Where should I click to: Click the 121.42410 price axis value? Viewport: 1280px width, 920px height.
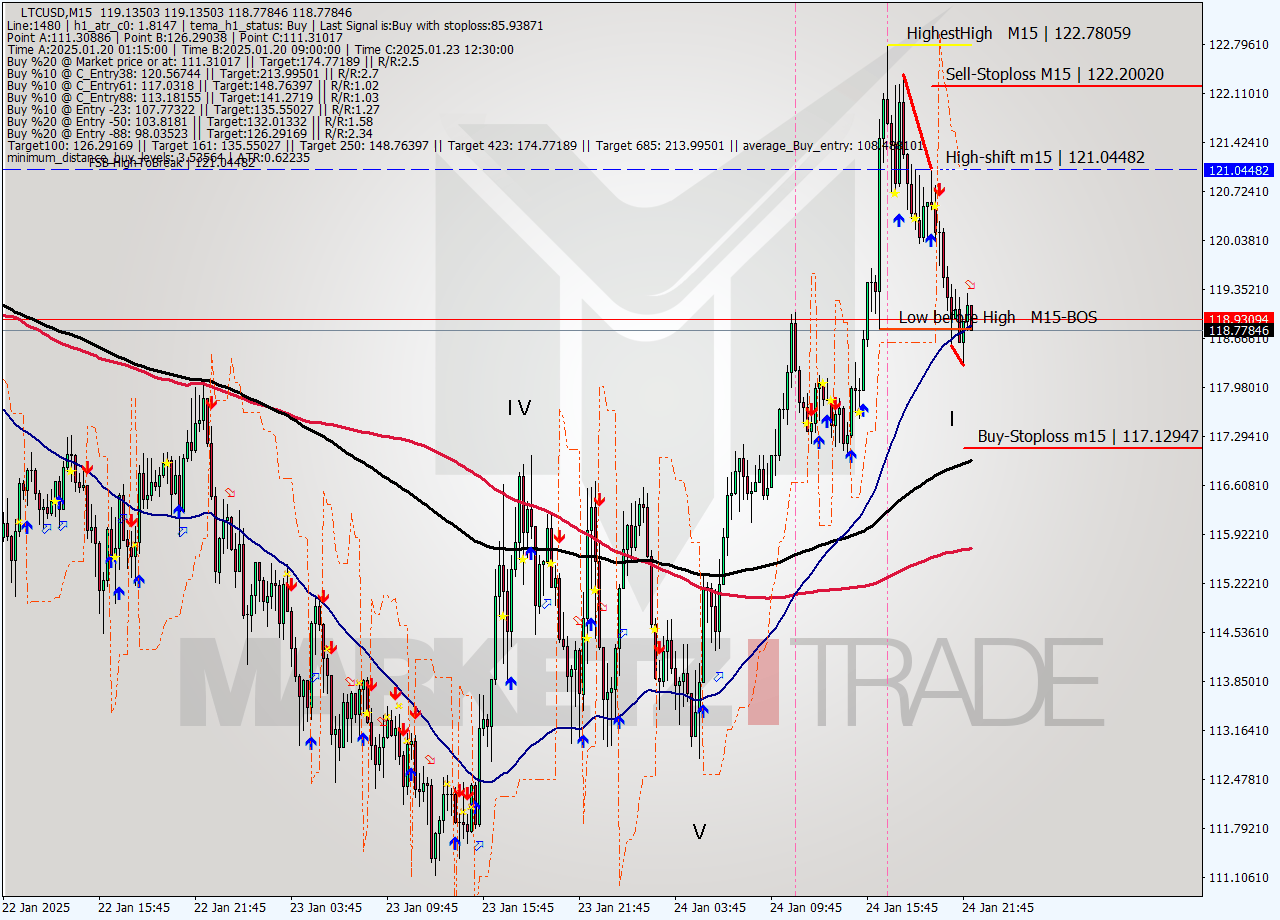tap(1239, 142)
